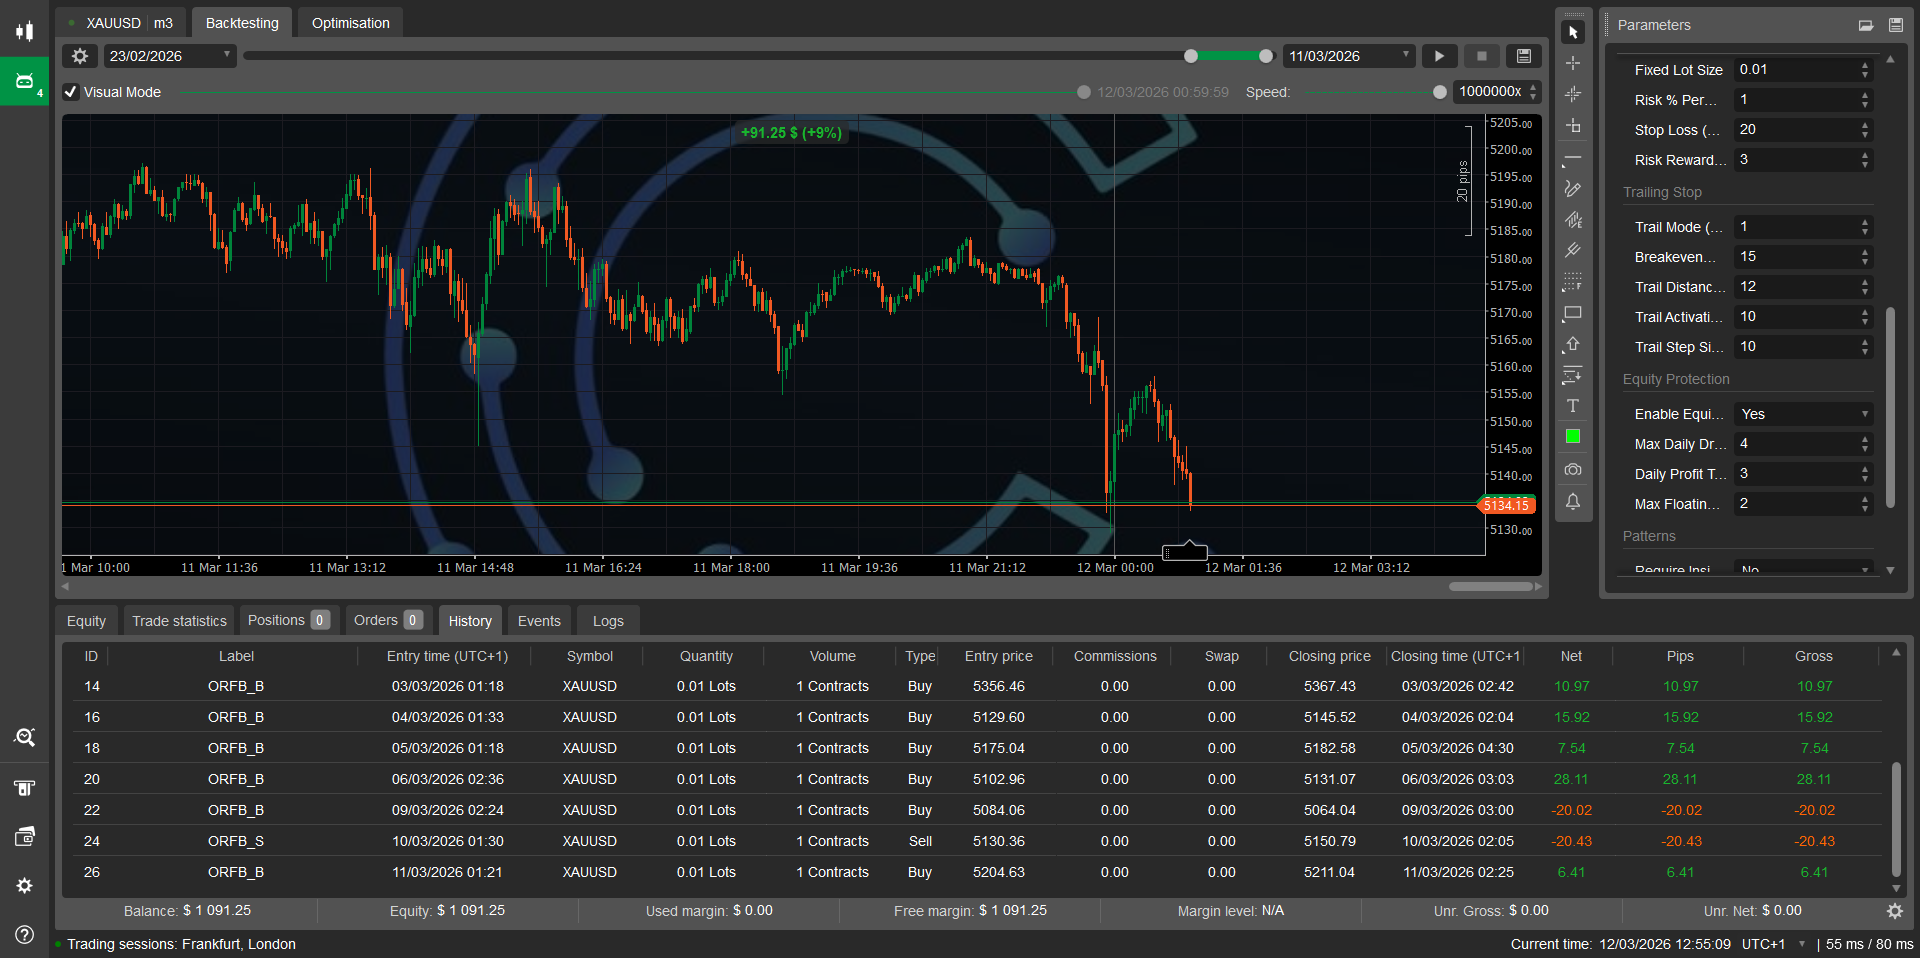Open the Trade statistics tab
Screen dimensions: 1920x958
click(x=179, y=621)
